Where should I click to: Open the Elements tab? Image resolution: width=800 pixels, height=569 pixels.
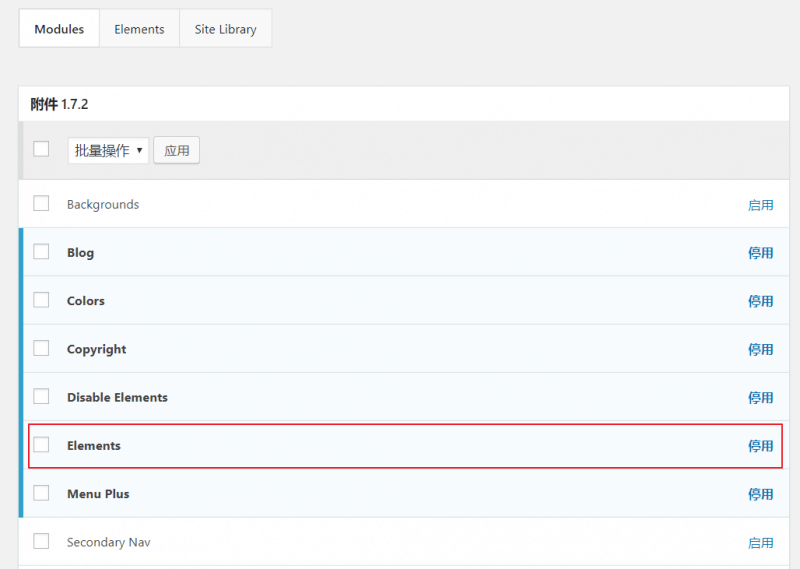[x=139, y=29]
